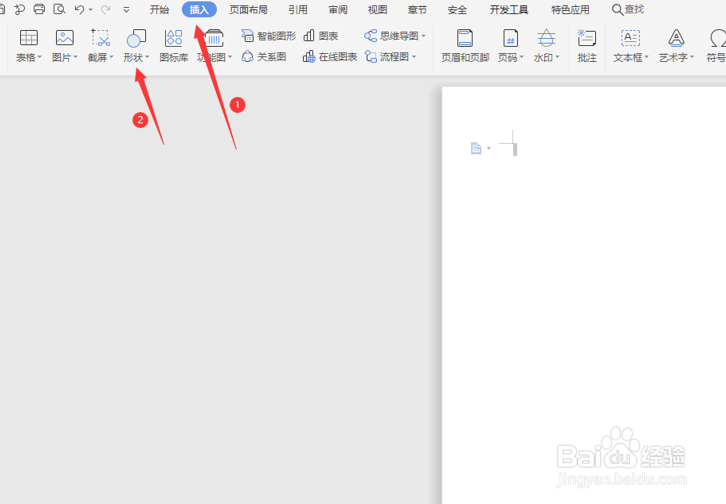Screen dimensions: 726x504
Task: Click the Print Preview icon
Action: [x=59, y=9]
